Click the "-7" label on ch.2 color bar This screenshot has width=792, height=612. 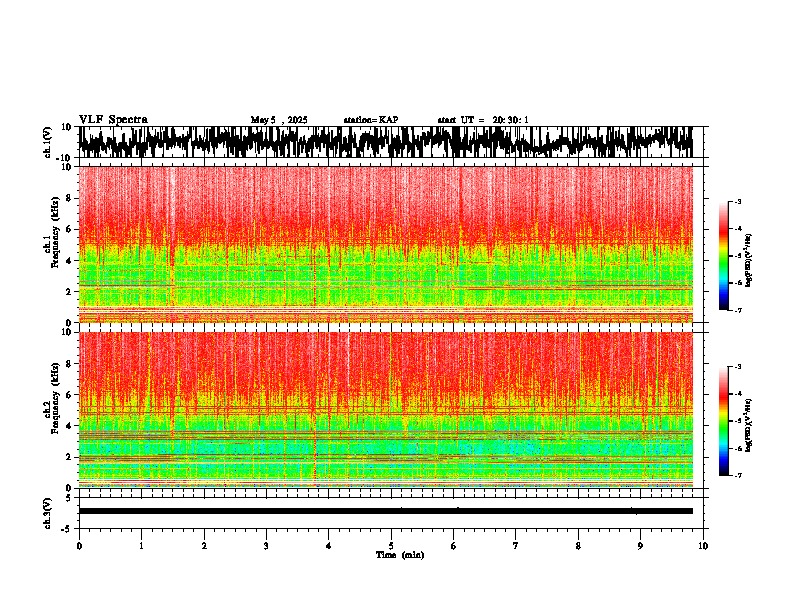(738, 476)
